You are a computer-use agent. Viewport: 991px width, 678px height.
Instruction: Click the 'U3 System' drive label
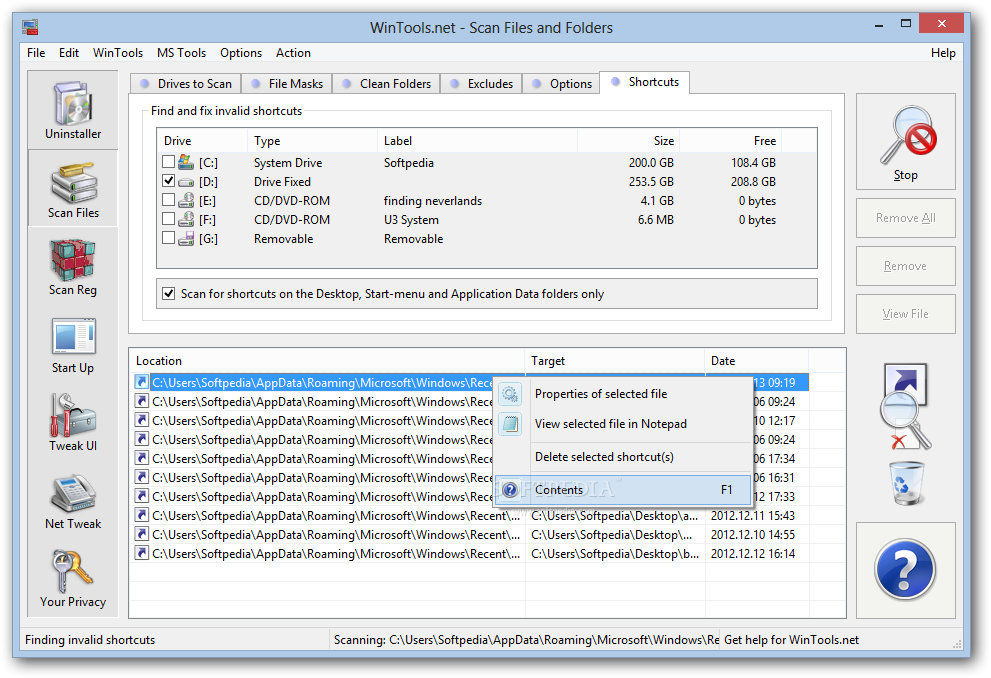411,220
